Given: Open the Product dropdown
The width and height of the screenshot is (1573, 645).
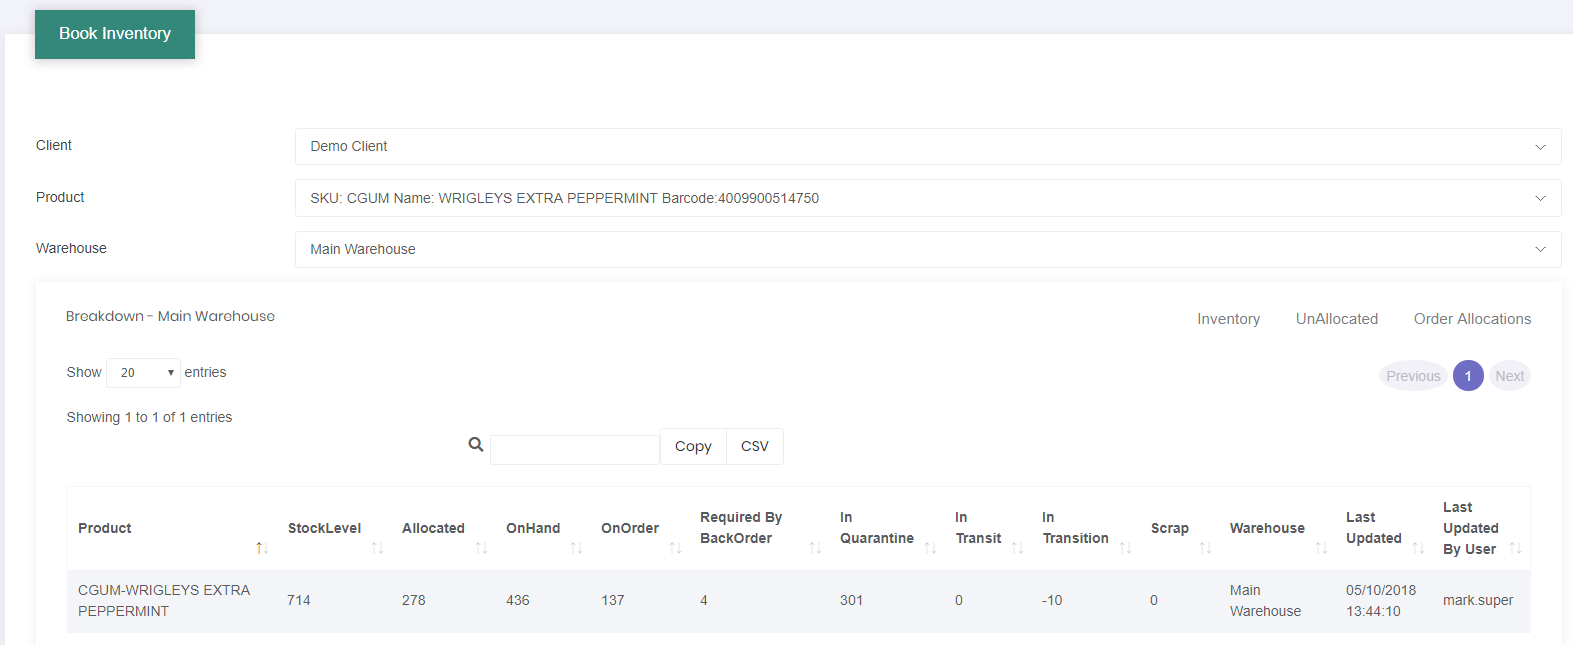Looking at the screenshot, I should pos(928,198).
